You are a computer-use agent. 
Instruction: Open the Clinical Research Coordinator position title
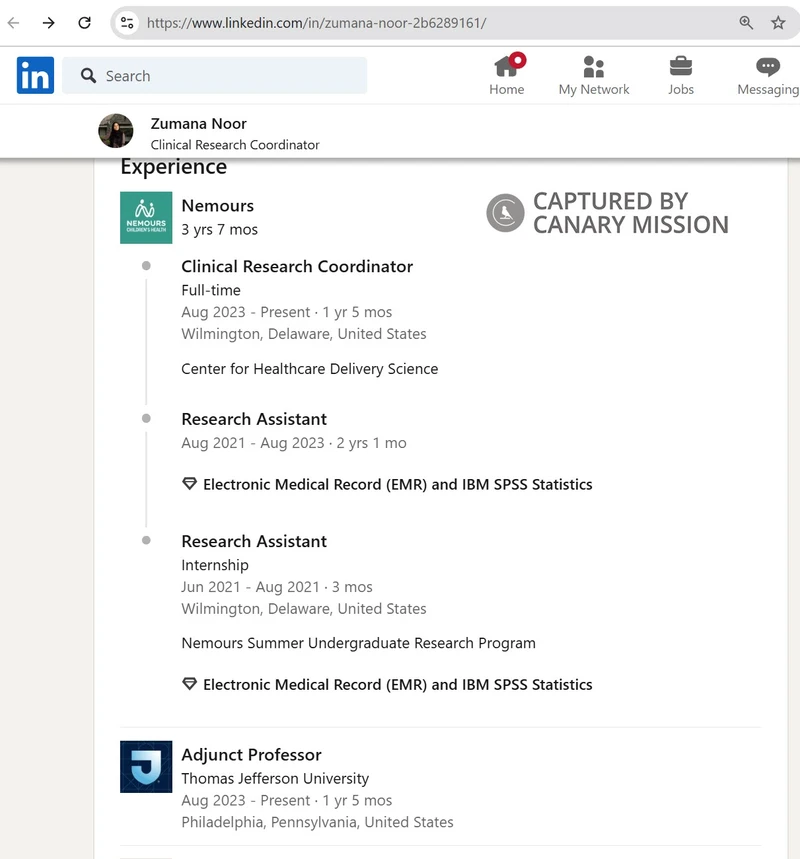[297, 266]
